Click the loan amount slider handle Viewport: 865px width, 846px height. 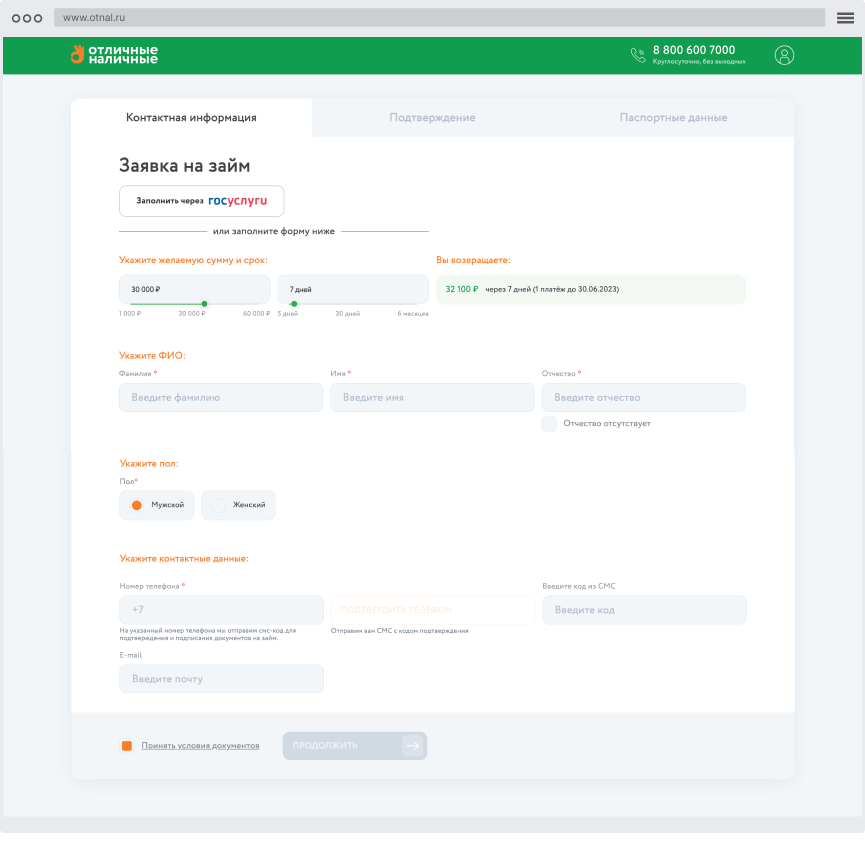click(204, 303)
